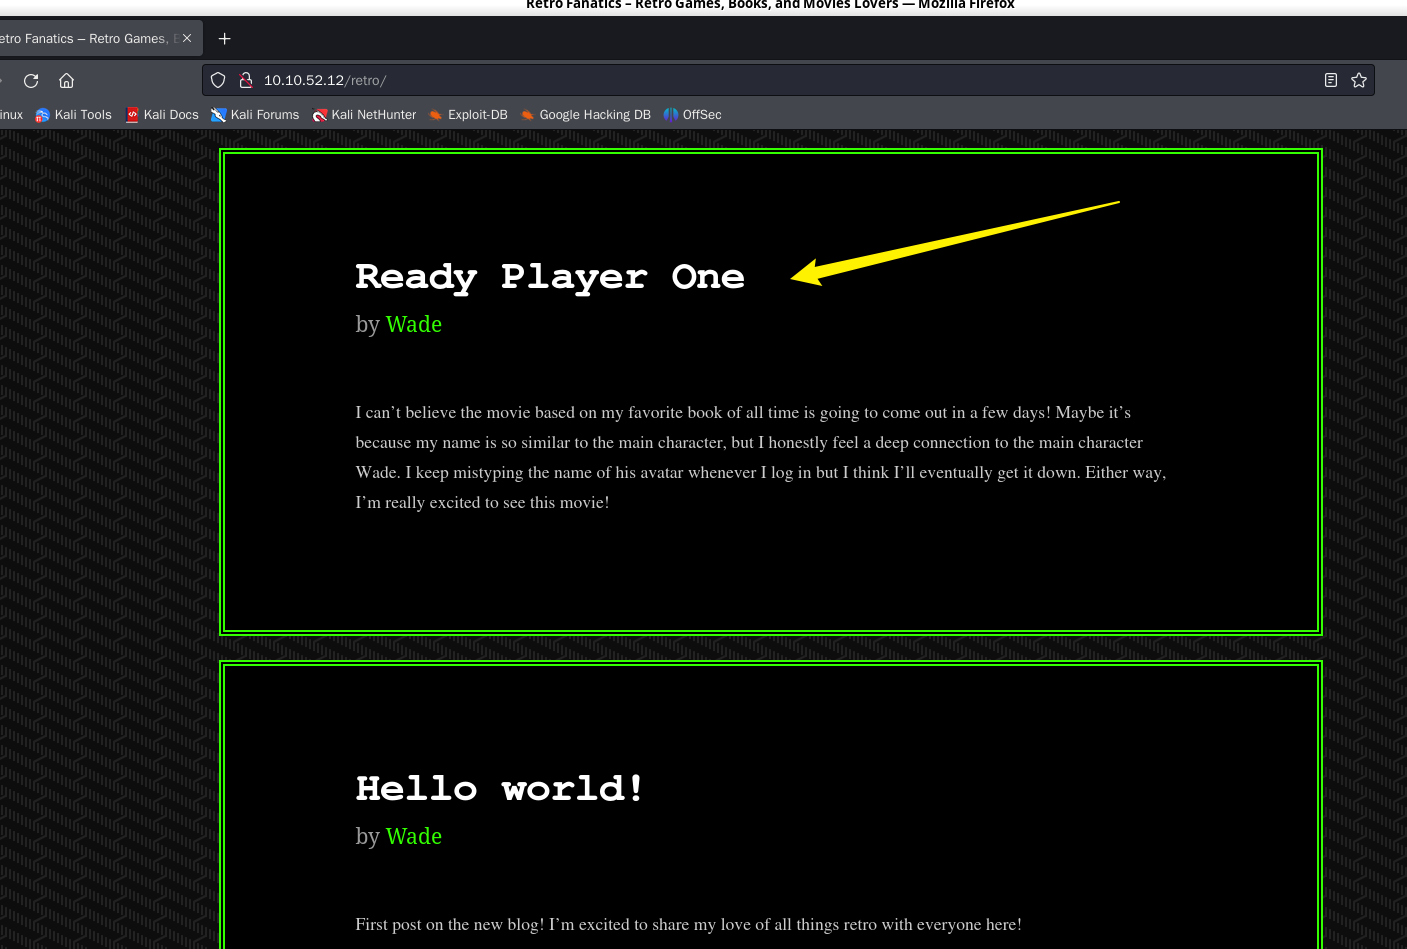Click the Google Hacking DB bookmark icon

pyautogui.click(x=527, y=115)
